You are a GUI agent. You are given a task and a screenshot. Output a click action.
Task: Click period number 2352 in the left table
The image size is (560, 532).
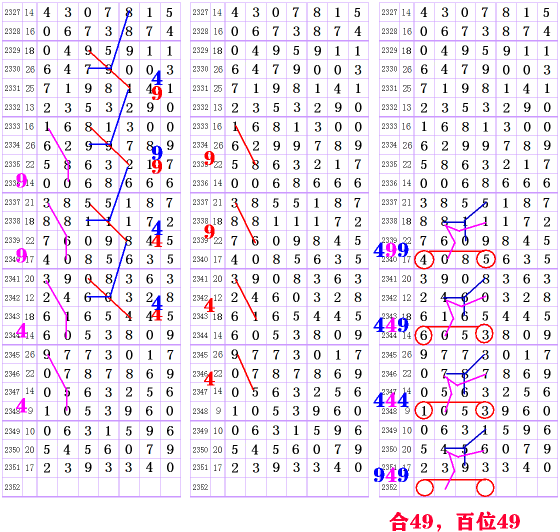(x=12, y=487)
